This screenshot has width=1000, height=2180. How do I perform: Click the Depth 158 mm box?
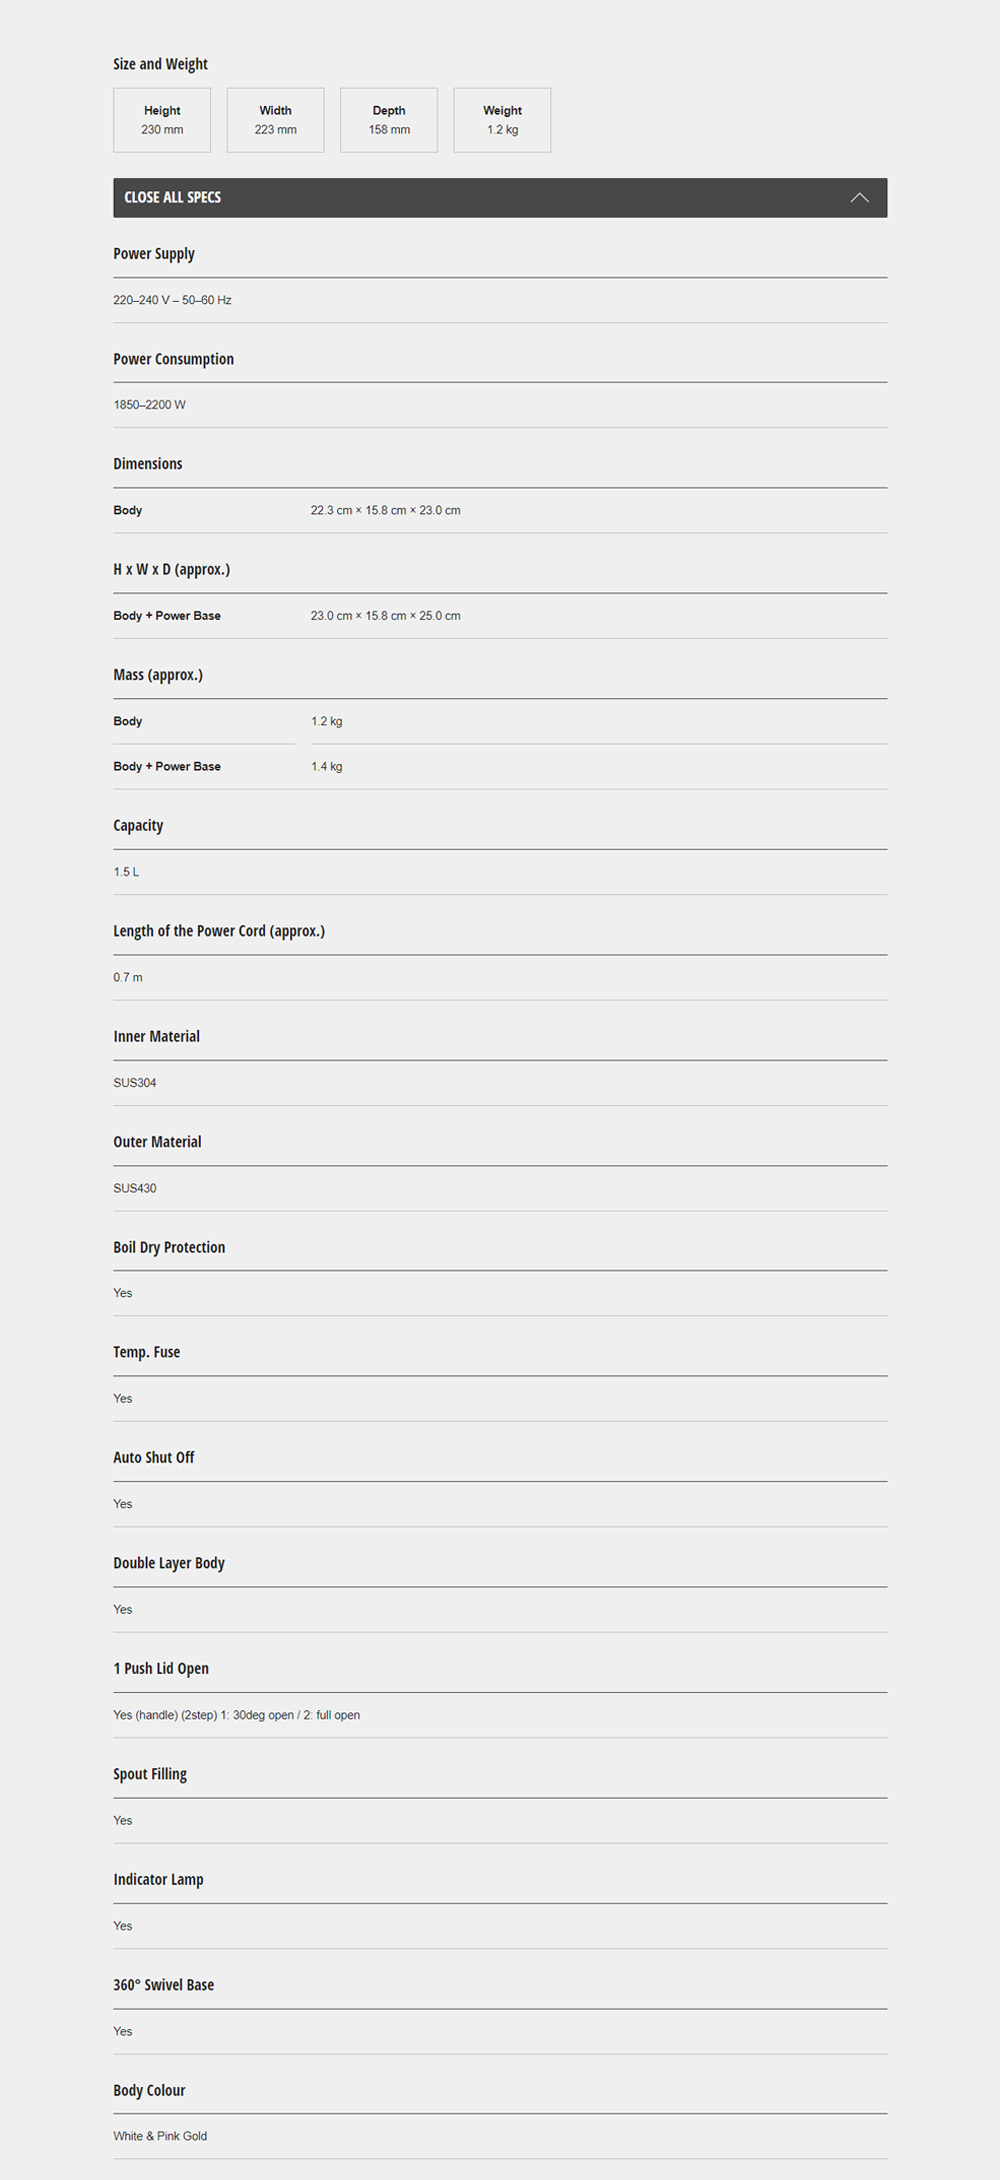(389, 120)
